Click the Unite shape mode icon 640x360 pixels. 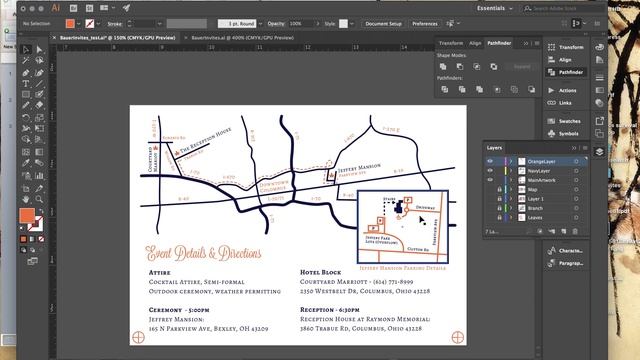pyautogui.click(x=443, y=67)
